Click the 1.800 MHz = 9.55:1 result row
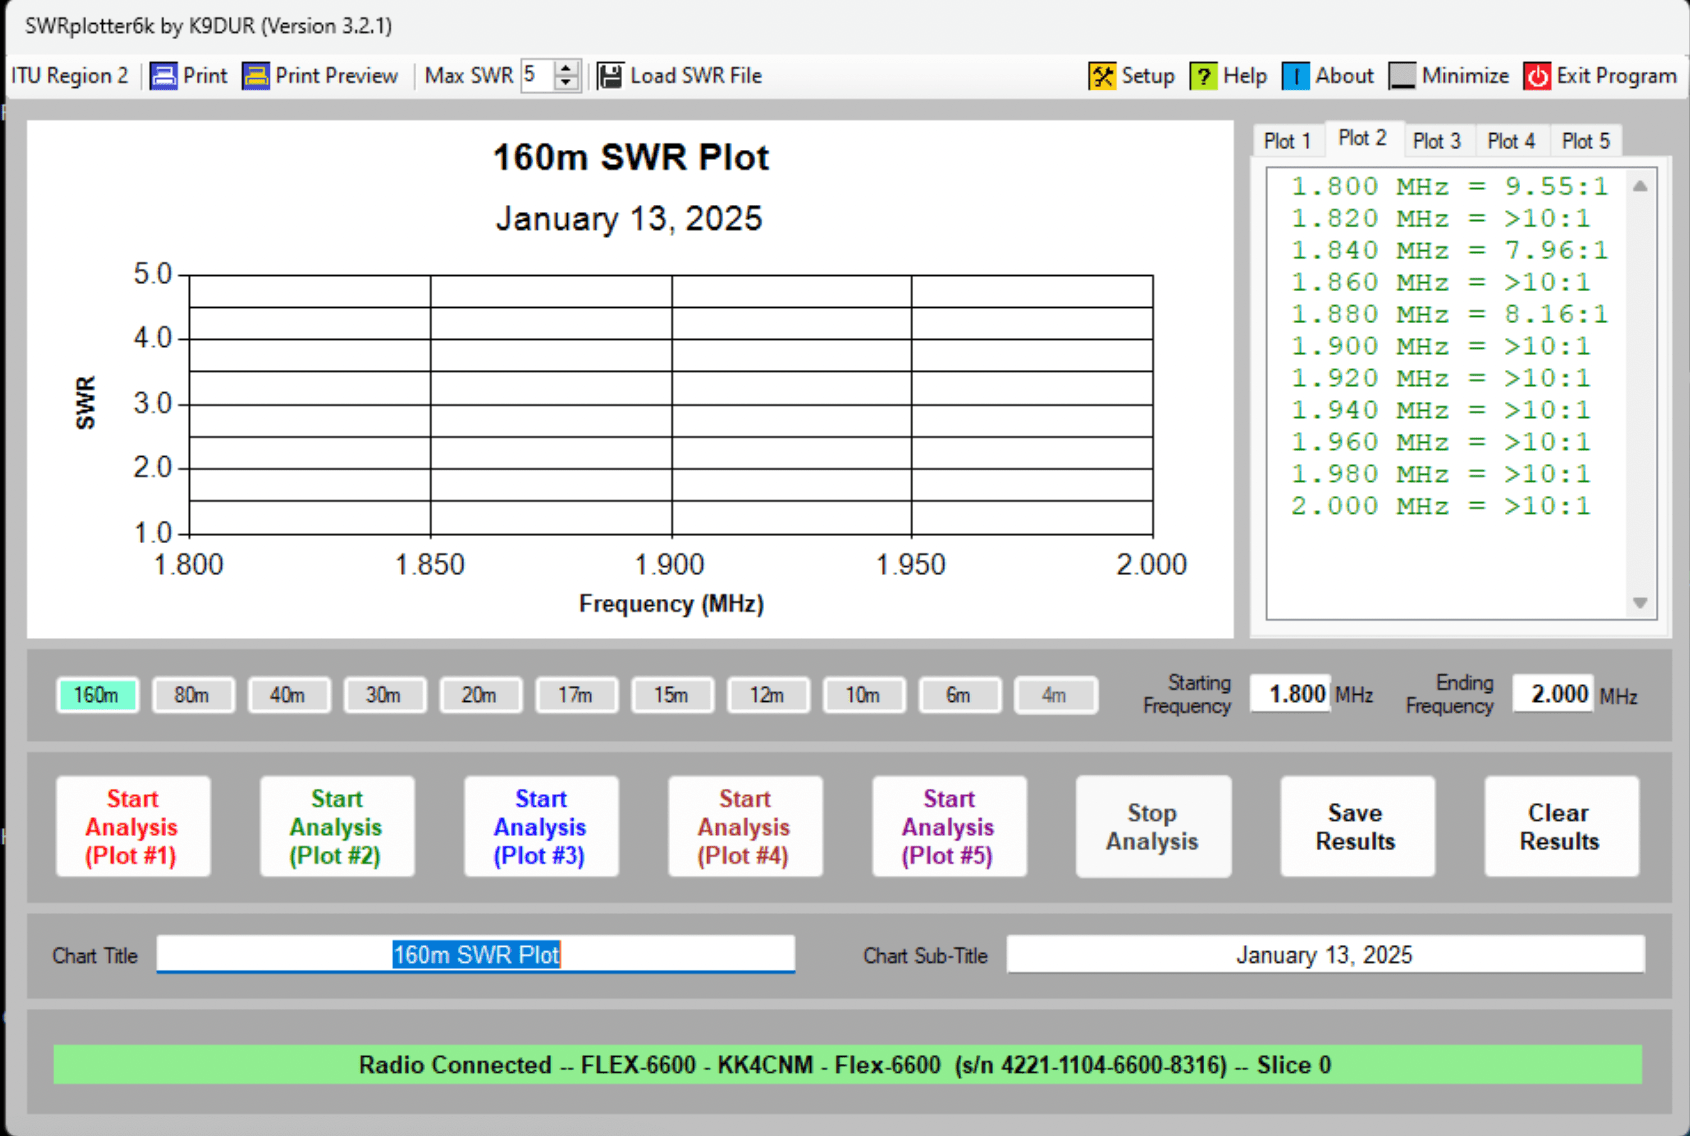The image size is (1690, 1136). 1449,187
